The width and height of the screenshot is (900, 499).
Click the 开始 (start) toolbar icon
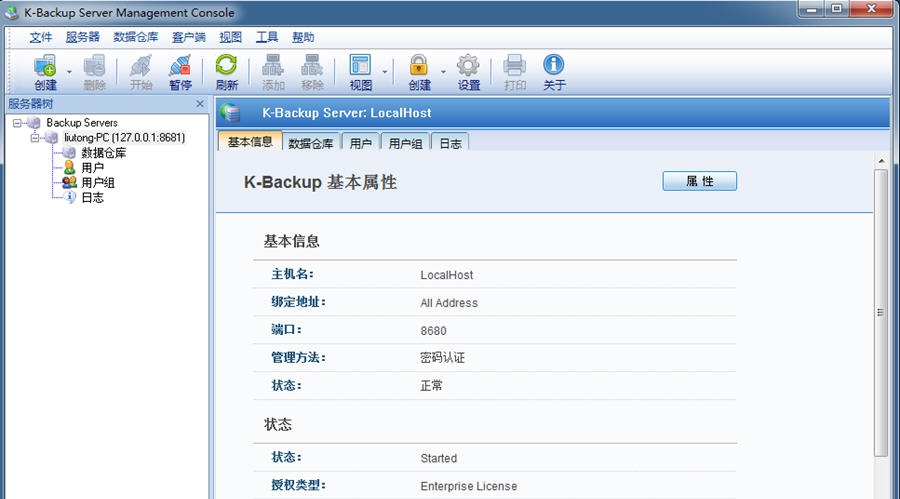(x=141, y=72)
